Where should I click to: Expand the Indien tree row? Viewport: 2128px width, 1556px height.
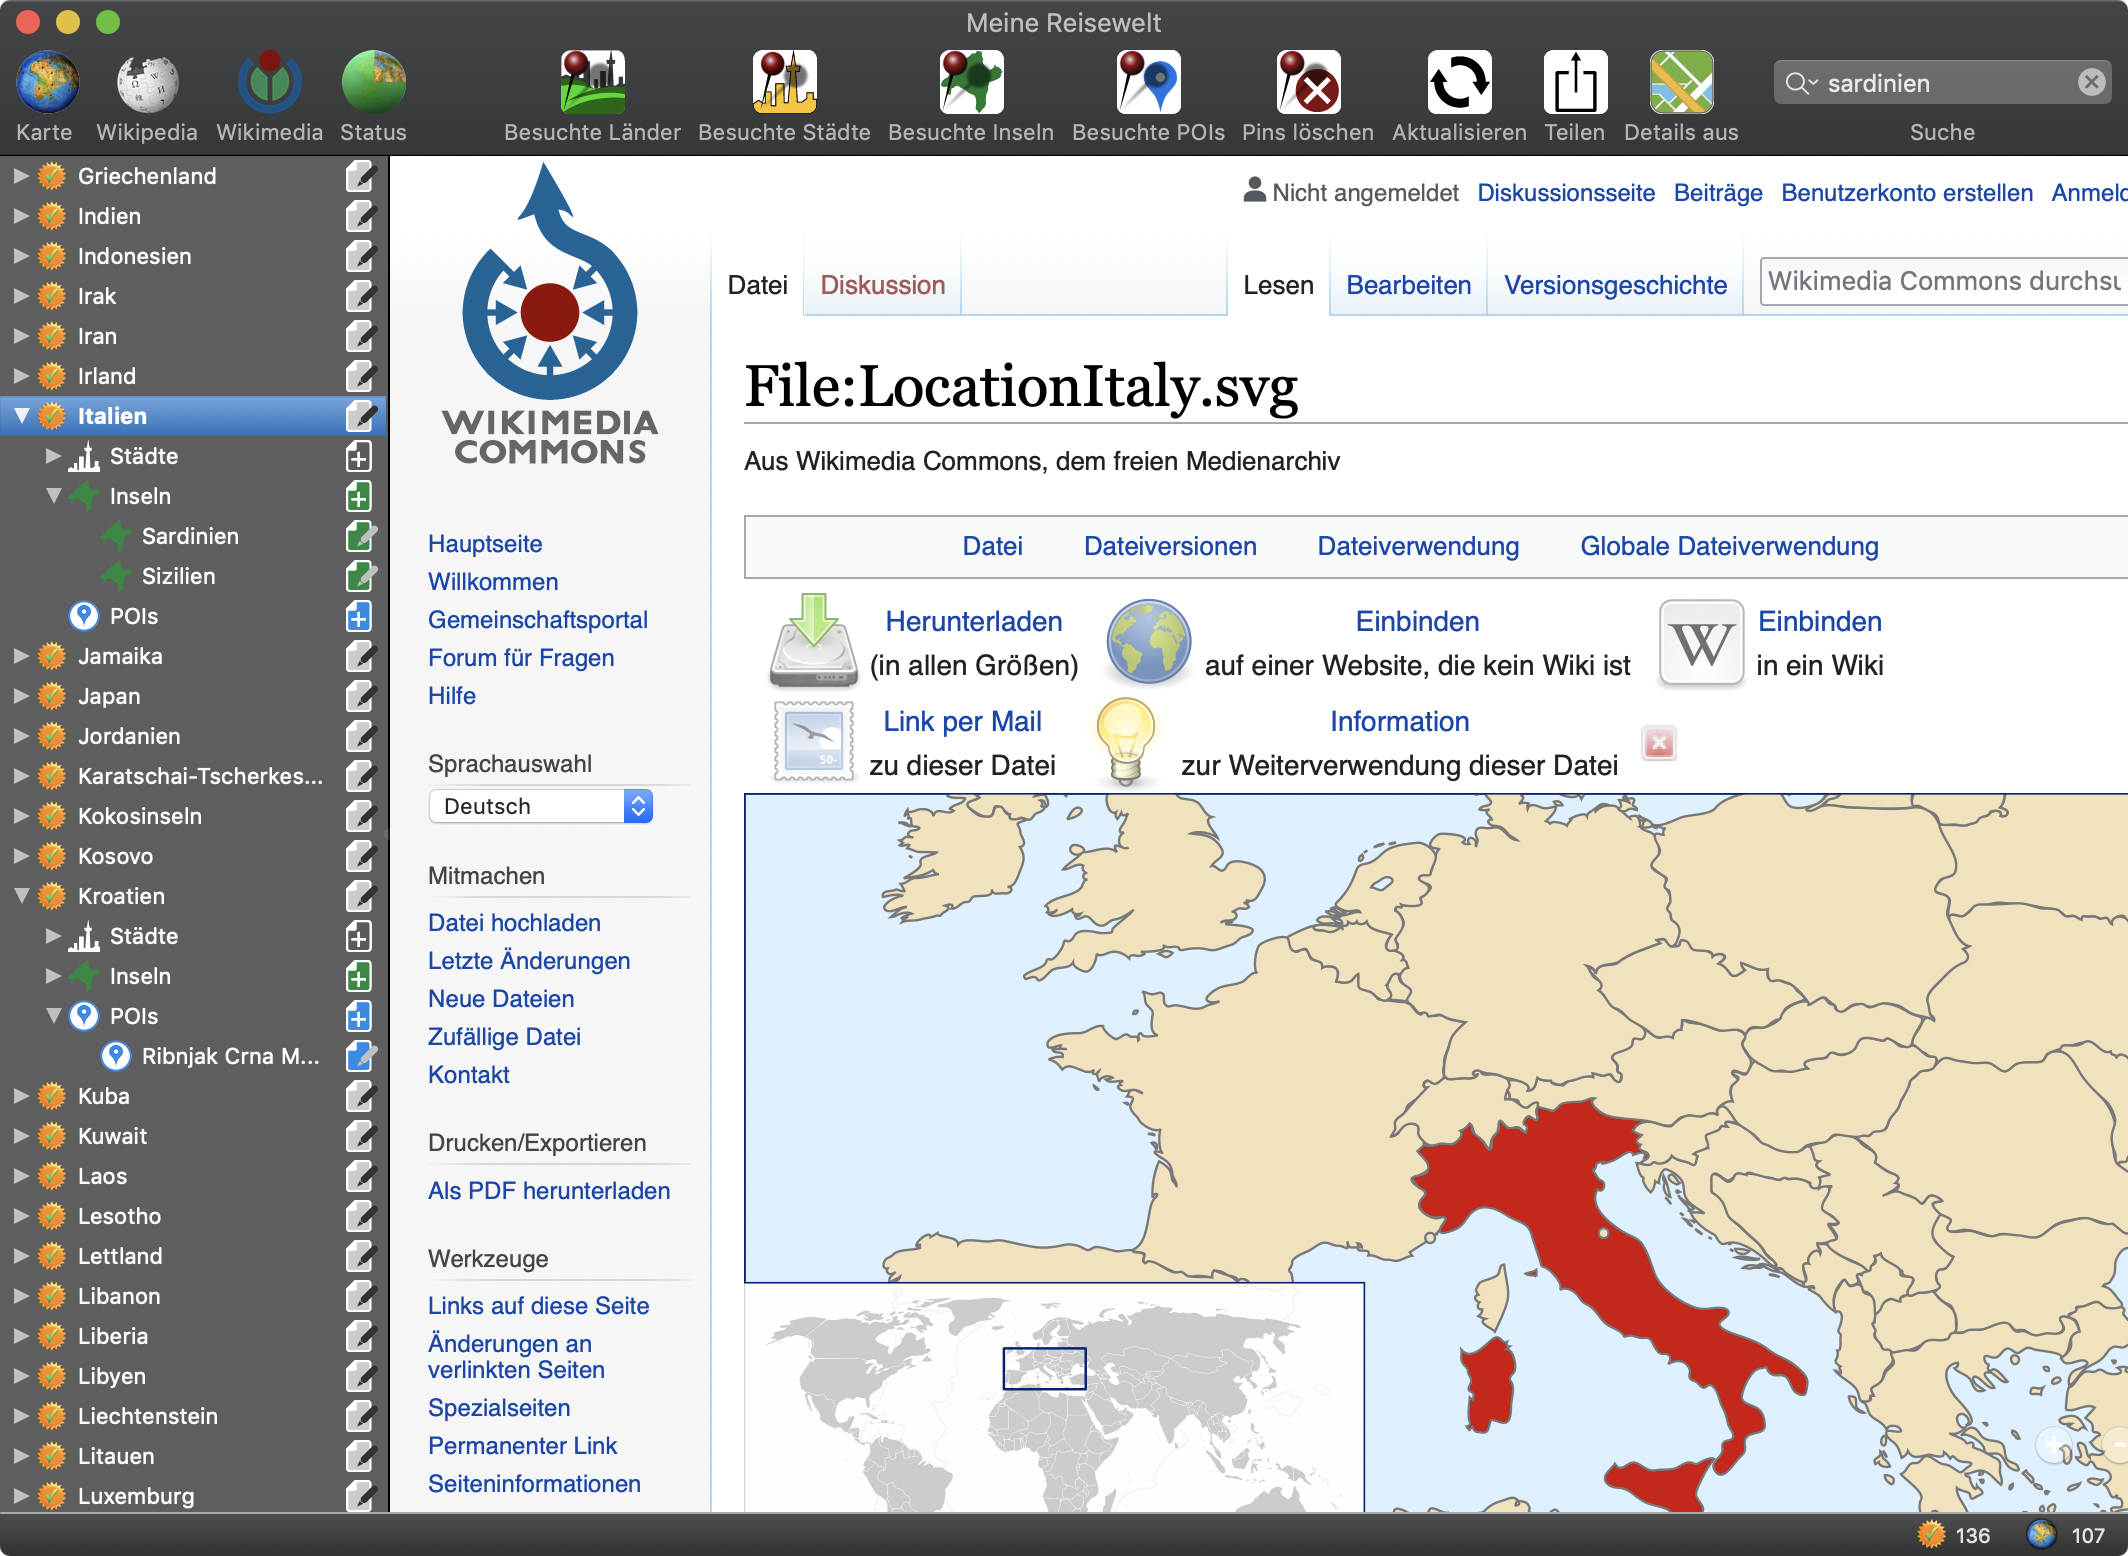pos(21,216)
